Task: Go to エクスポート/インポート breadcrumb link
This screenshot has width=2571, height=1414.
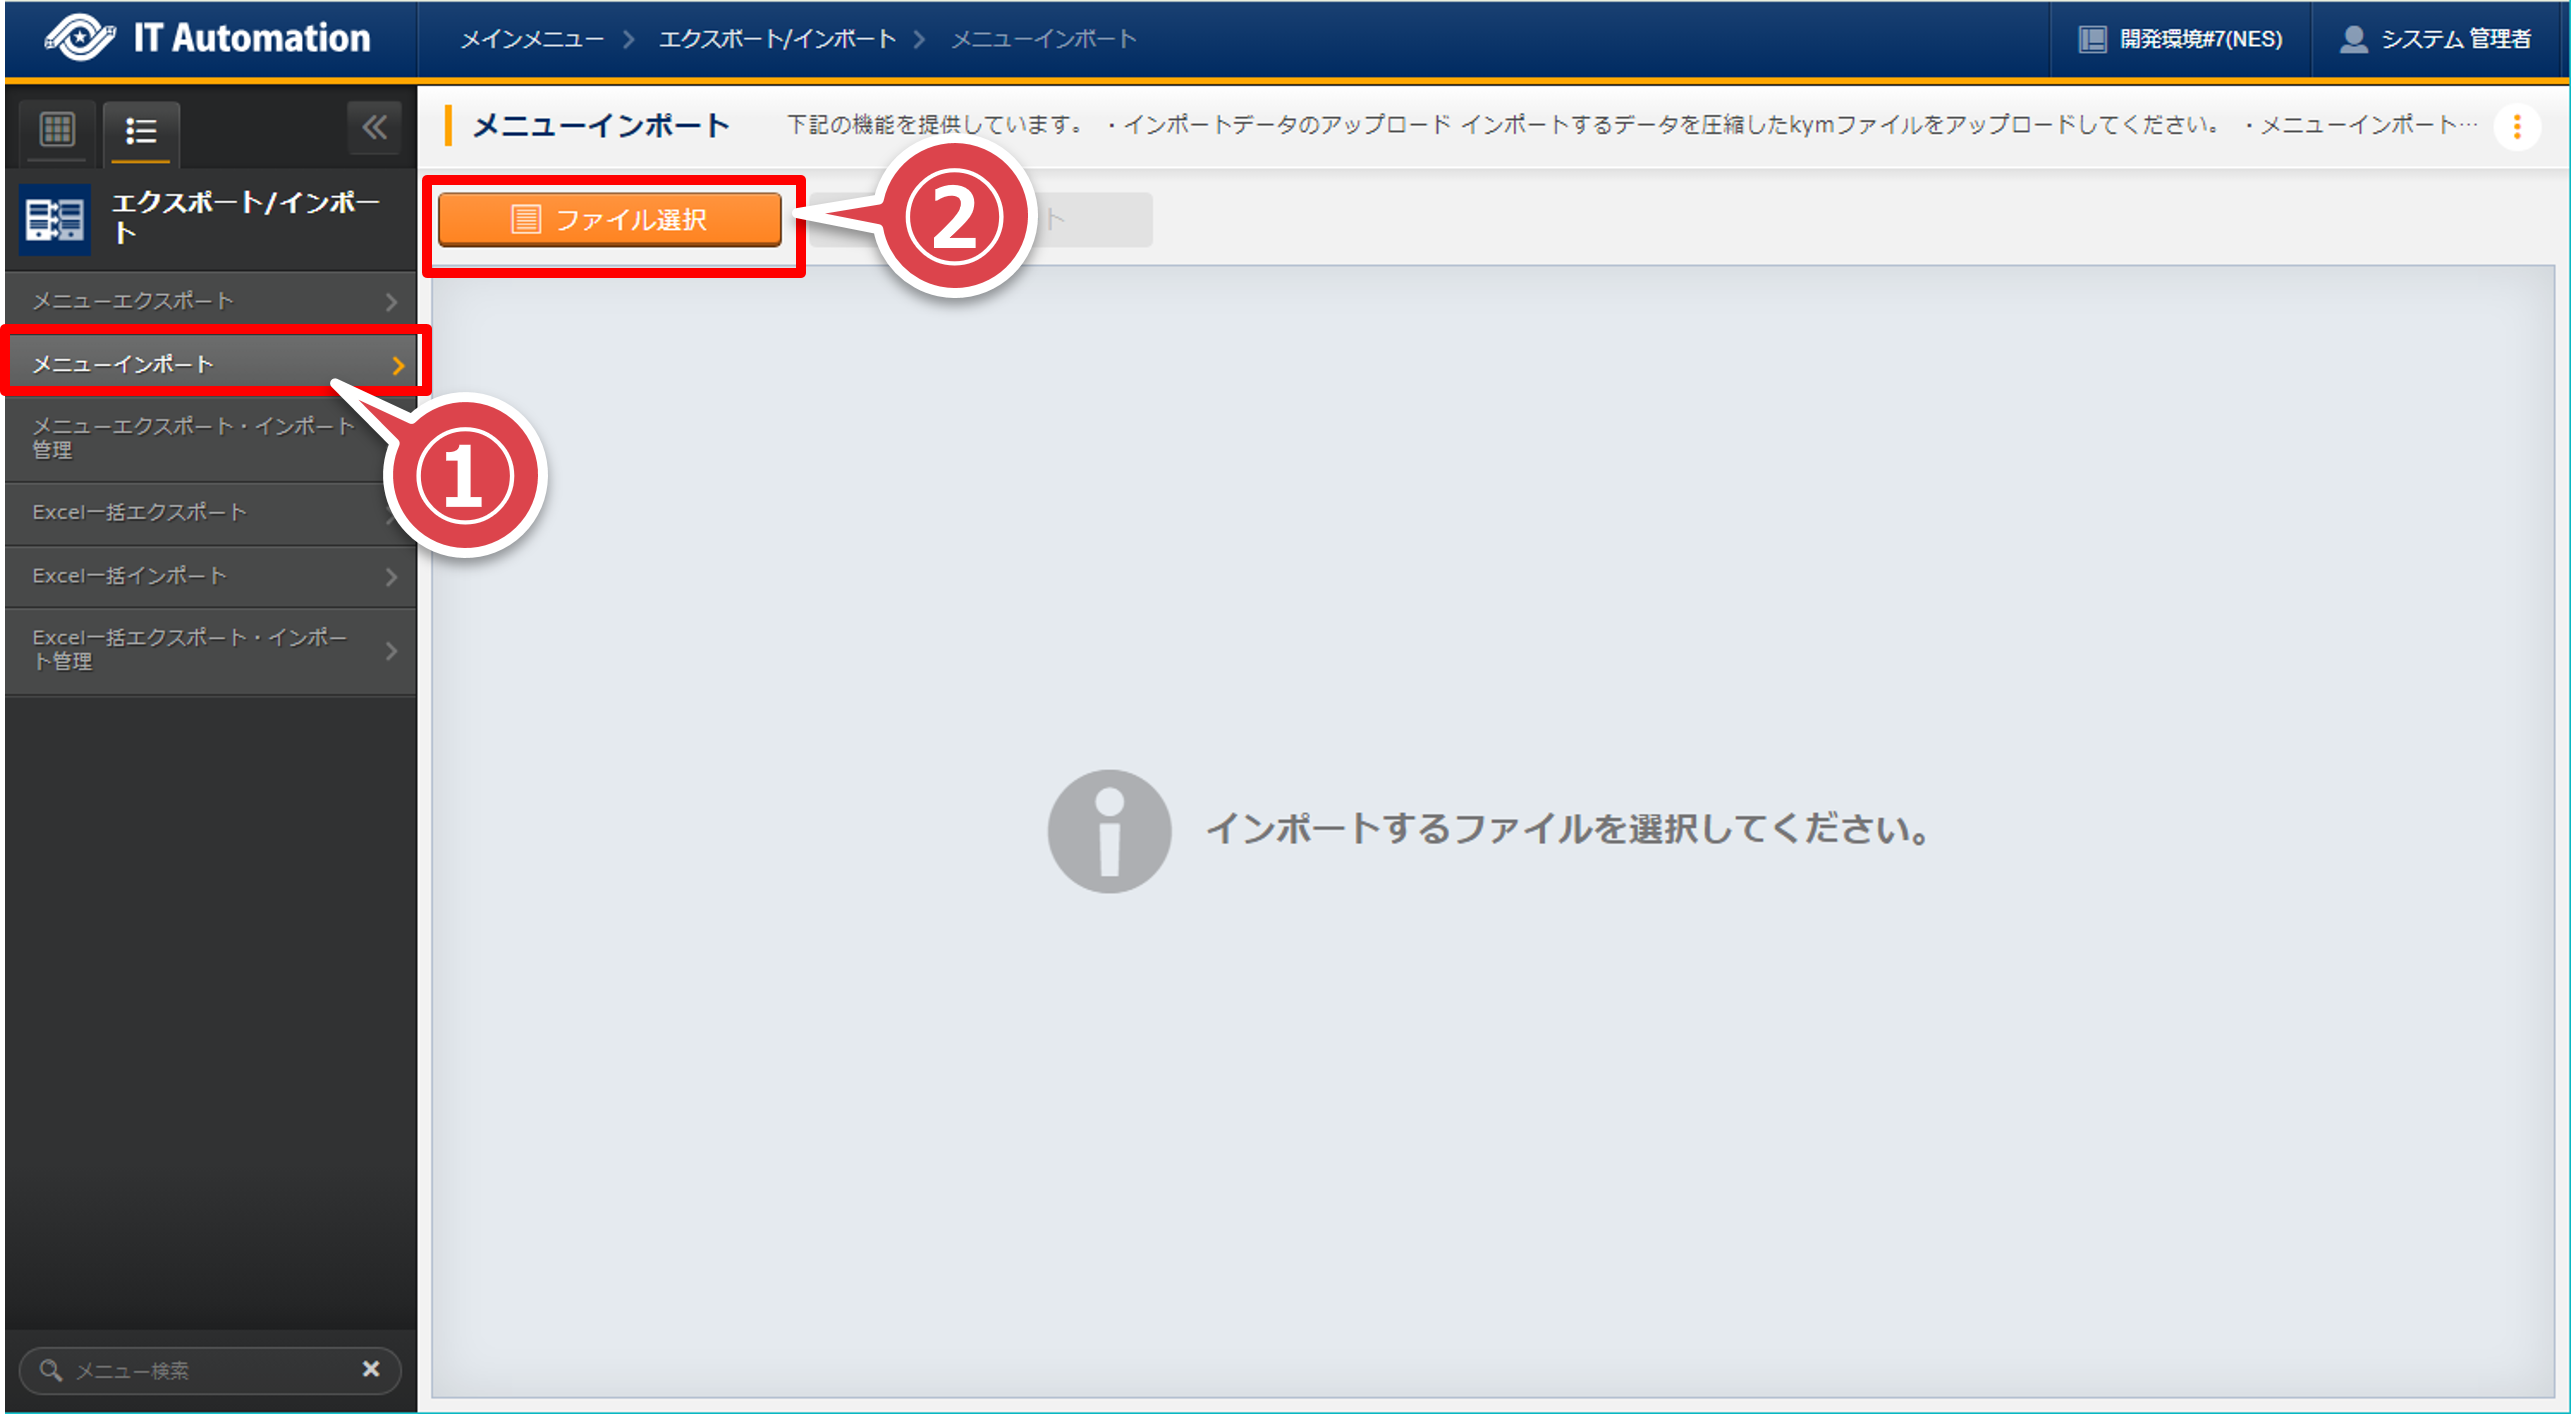Action: [777, 39]
